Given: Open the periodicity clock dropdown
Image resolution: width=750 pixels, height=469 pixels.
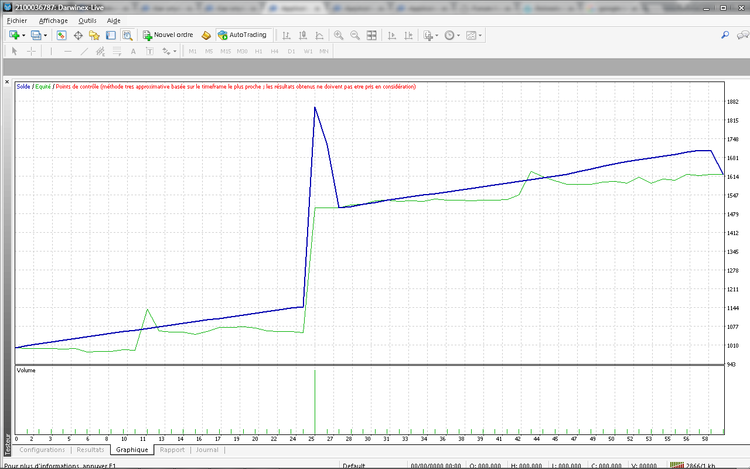Looking at the screenshot, I should [x=453, y=35].
